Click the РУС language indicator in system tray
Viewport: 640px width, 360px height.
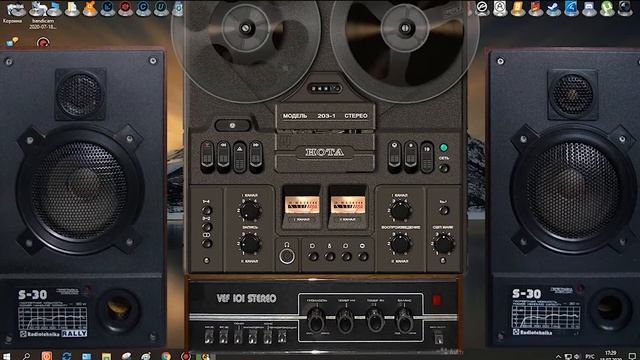coord(590,356)
